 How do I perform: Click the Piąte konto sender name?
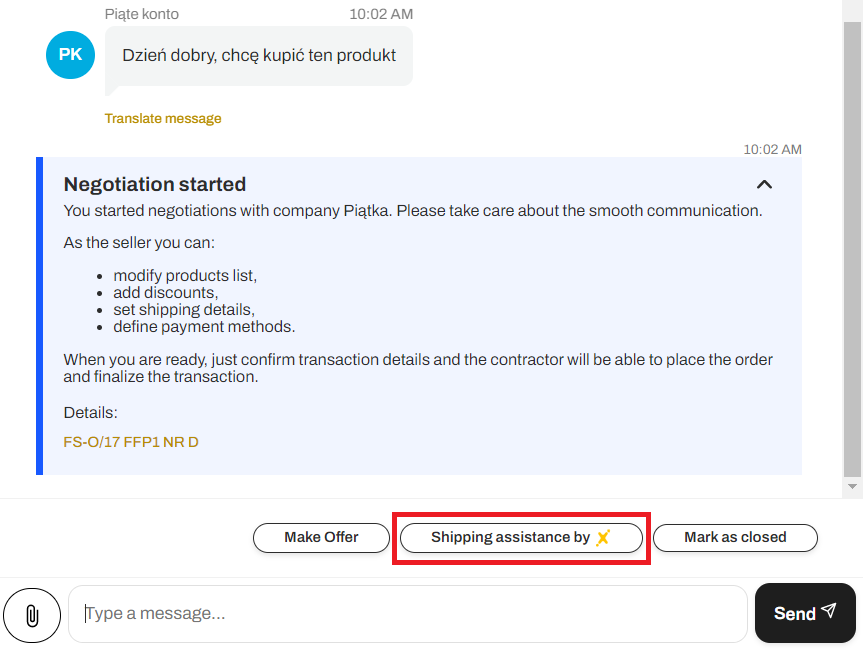tap(141, 14)
